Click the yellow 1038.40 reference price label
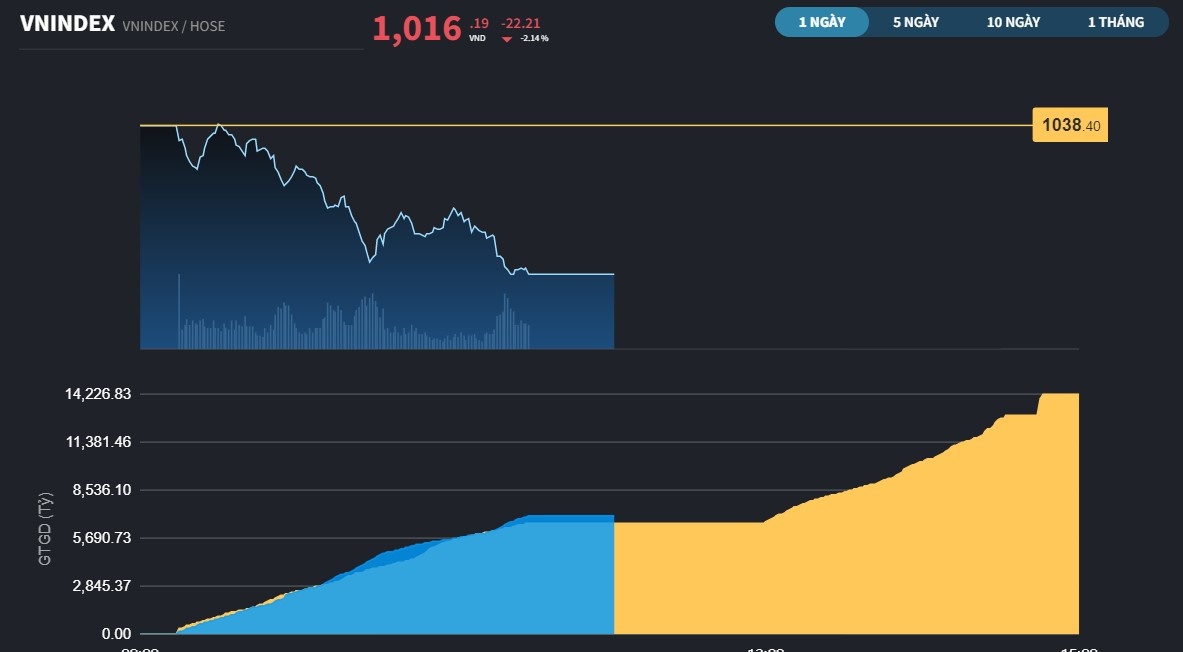This screenshot has width=1183, height=652. point(1070,126)
